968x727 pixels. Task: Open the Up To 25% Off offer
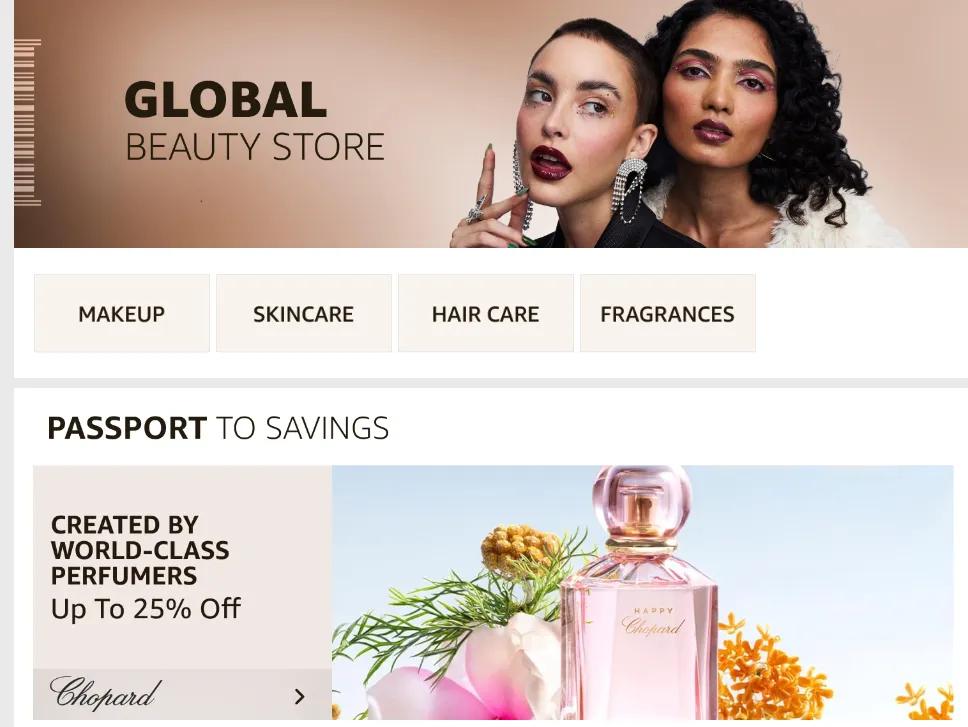(146, 609)
